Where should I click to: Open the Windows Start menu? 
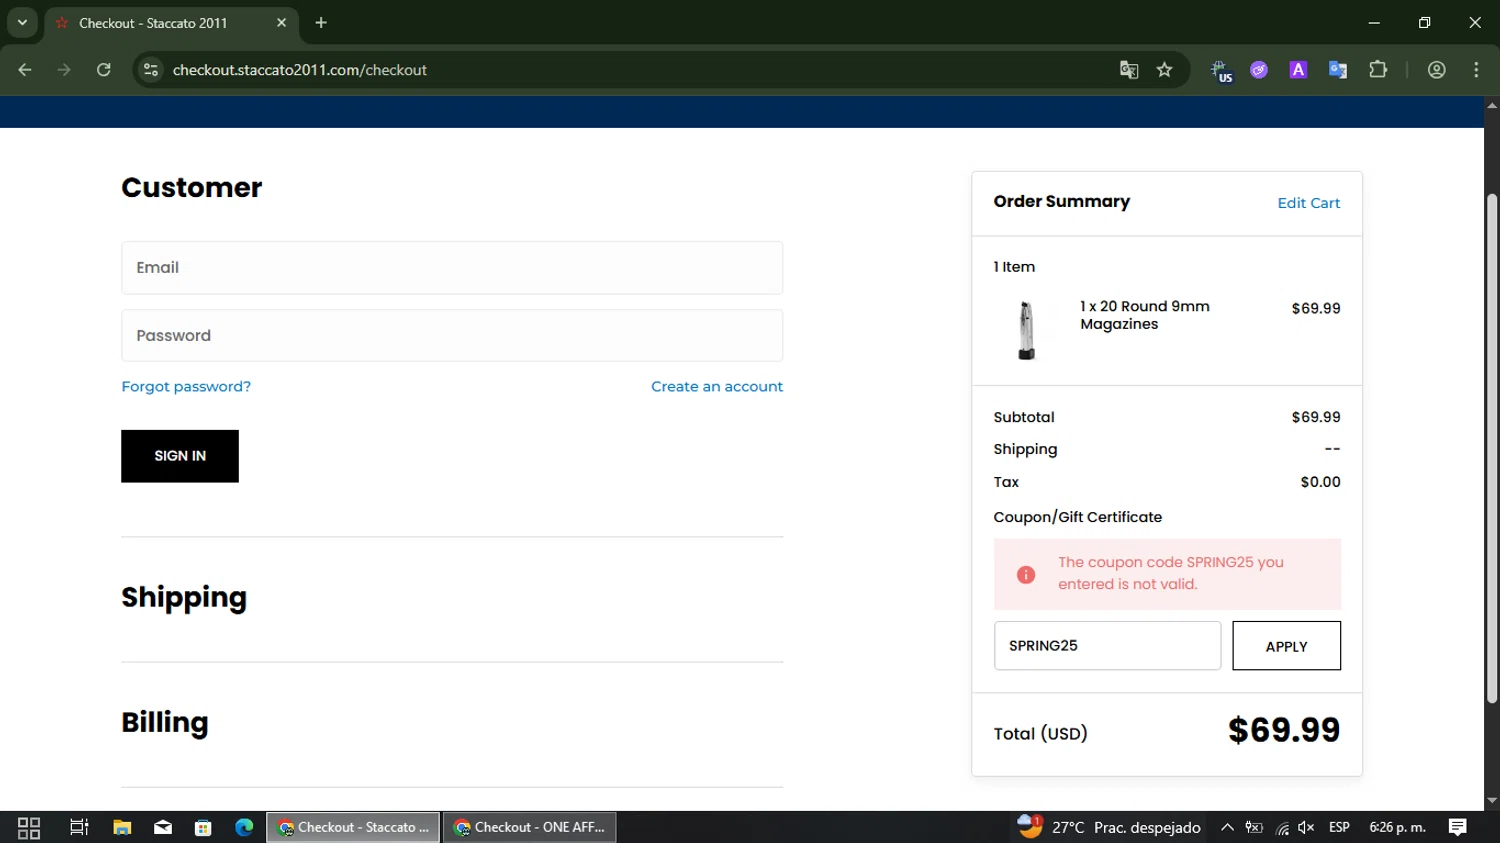(29, 827)
